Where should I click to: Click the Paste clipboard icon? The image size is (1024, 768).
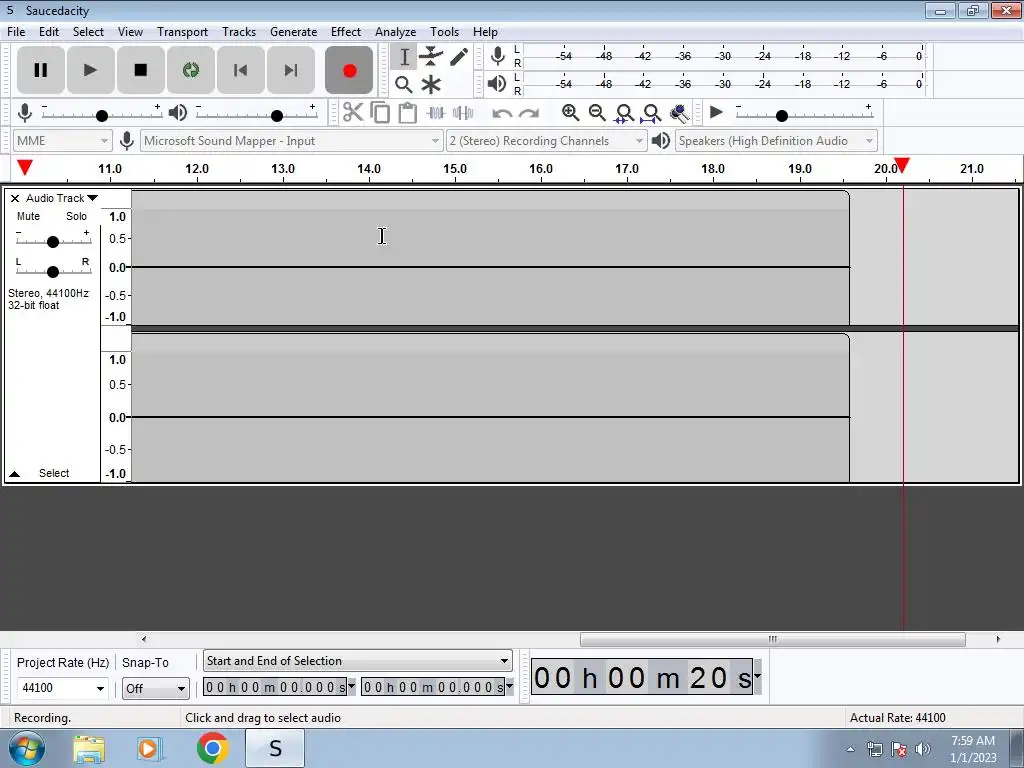(408, 112)
